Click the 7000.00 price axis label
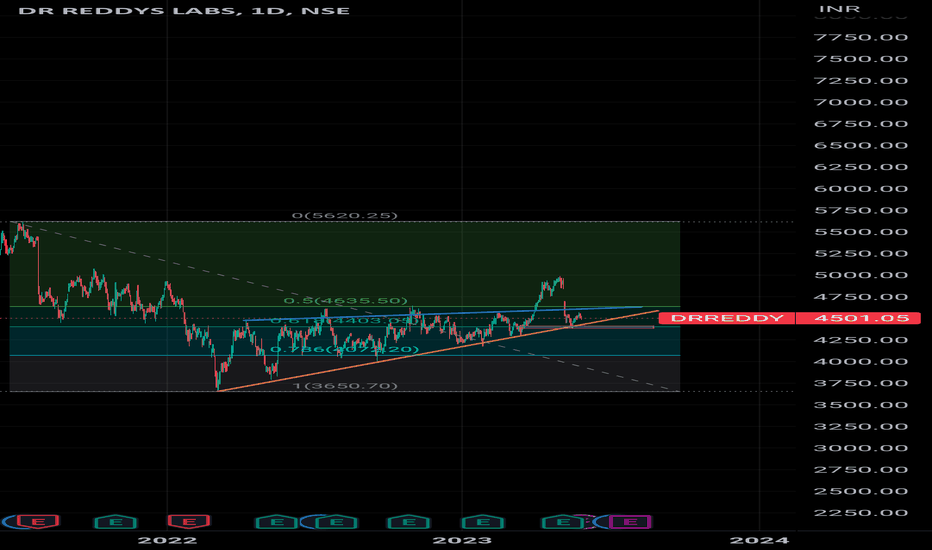The height and width of the screenshot is (550, 932). [x=861, y=102]
